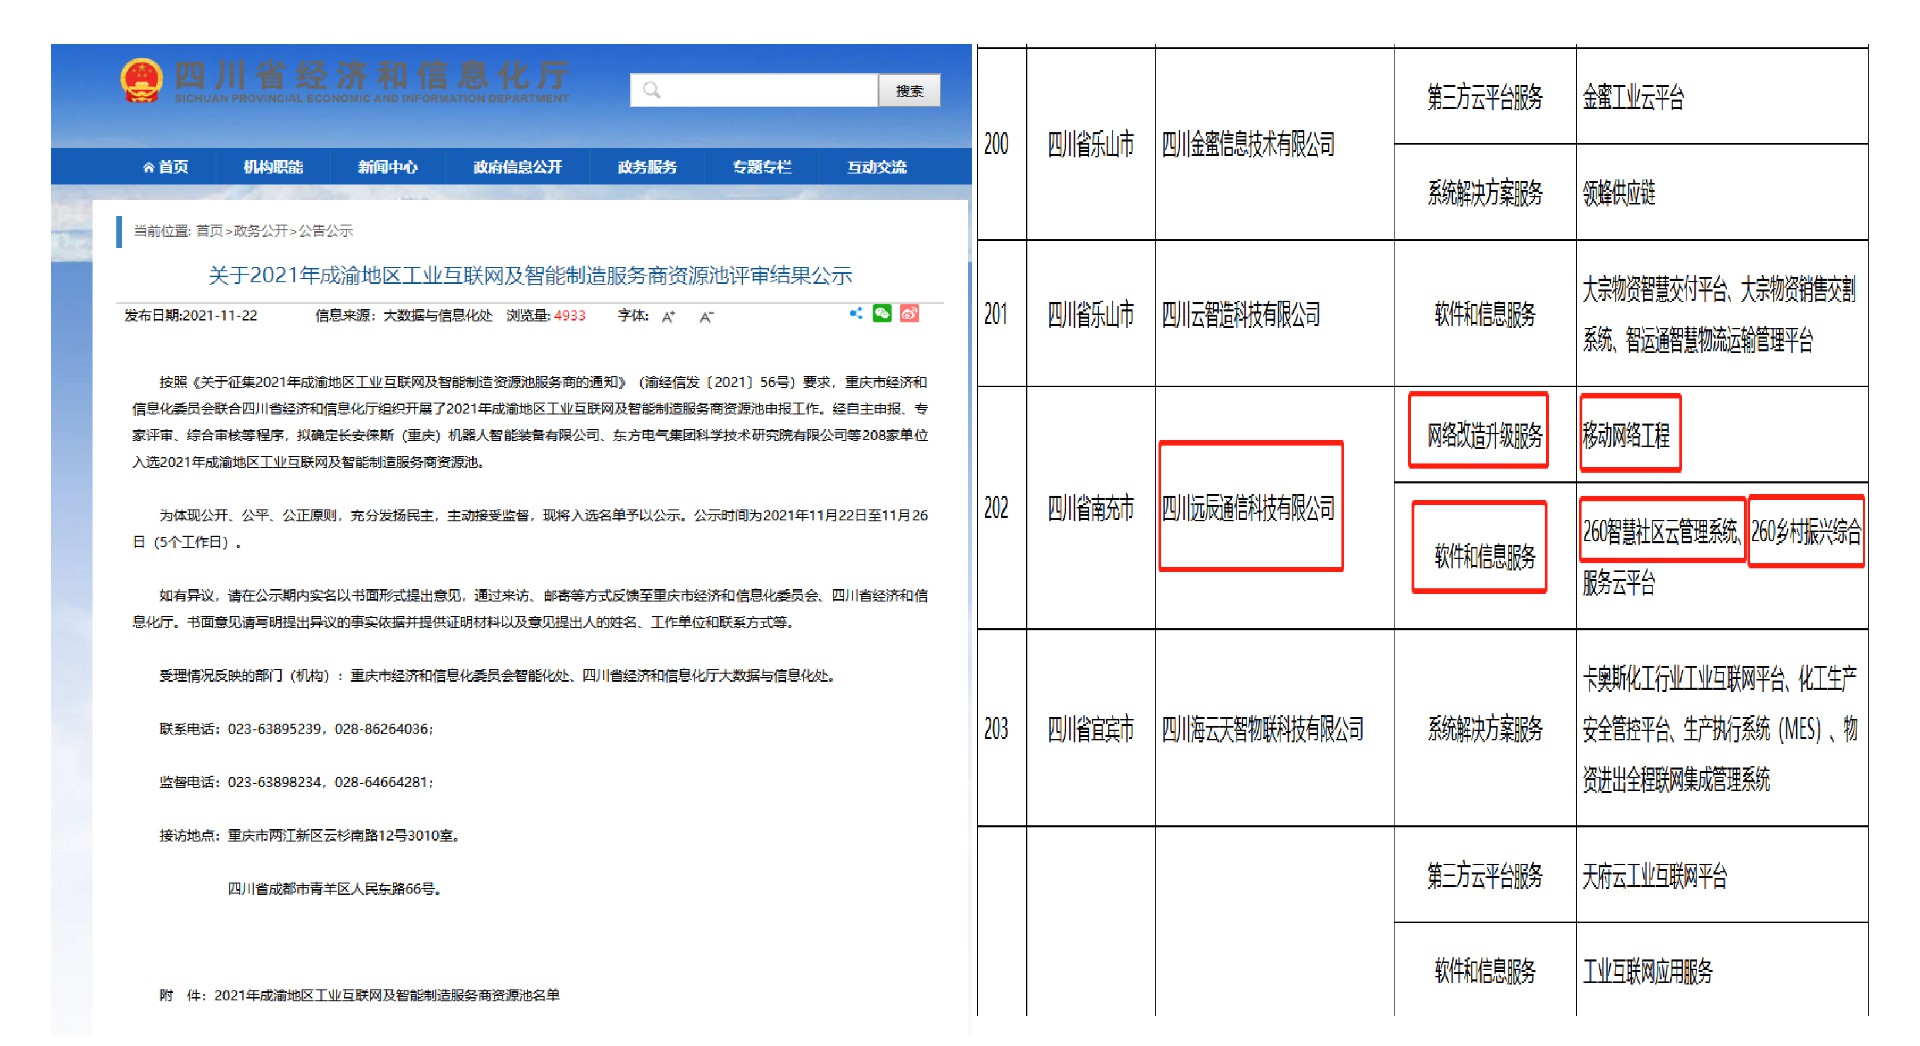Click the search text input field

[x=755, y=90]
